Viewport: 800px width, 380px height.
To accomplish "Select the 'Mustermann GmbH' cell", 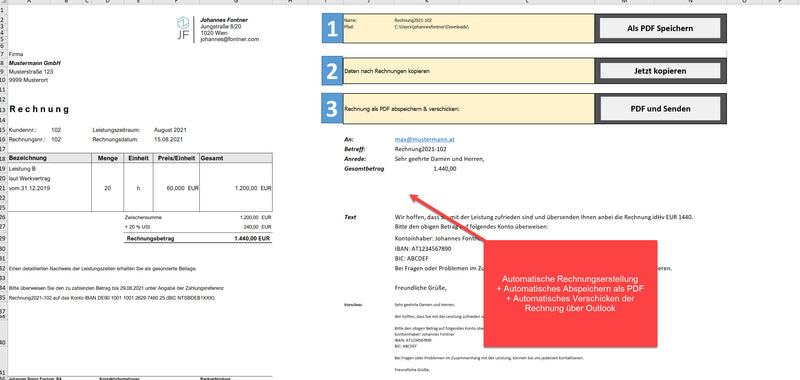I will pyautogui.click(x=35, y=63).
